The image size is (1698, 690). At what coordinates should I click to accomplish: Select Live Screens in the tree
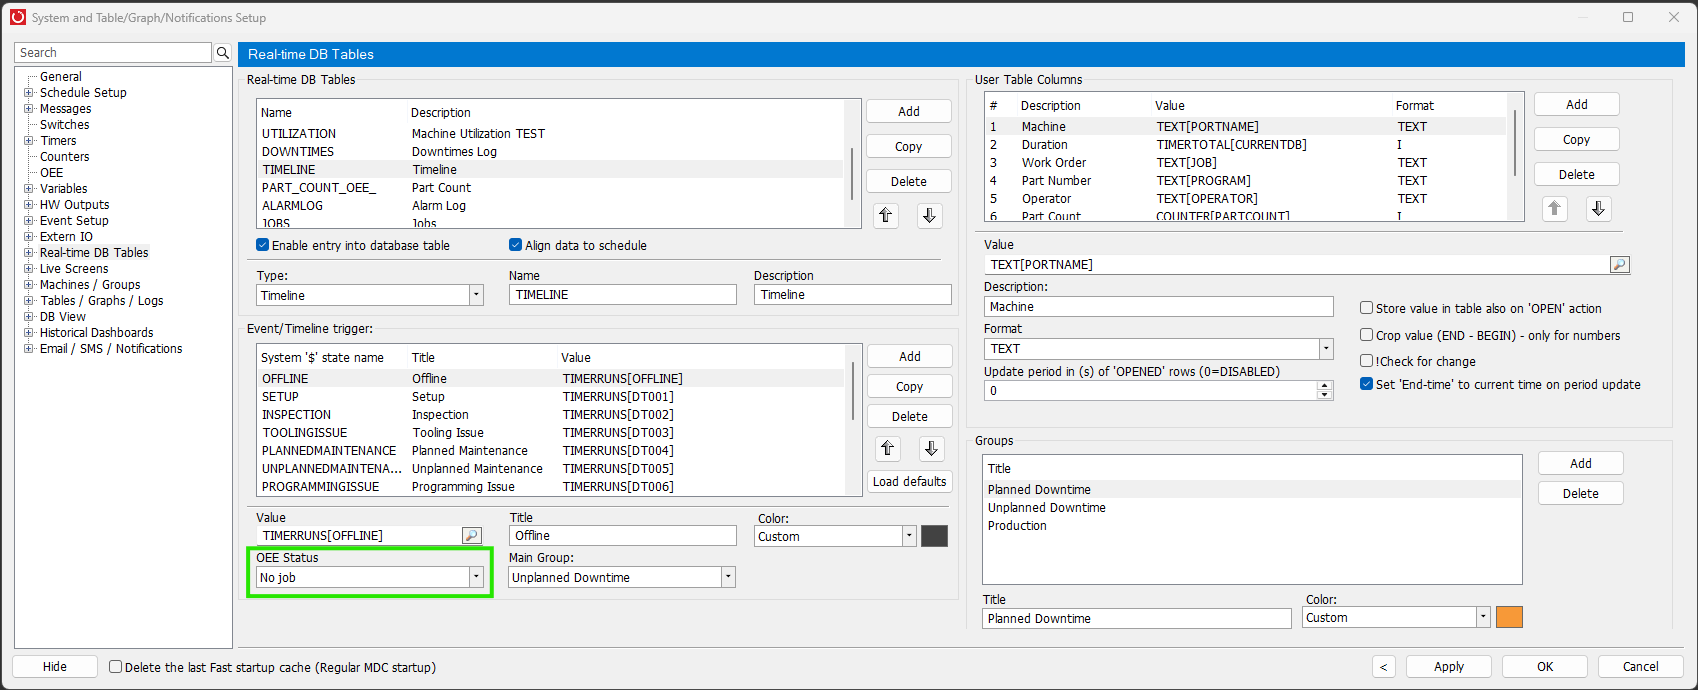click(74, 269)
